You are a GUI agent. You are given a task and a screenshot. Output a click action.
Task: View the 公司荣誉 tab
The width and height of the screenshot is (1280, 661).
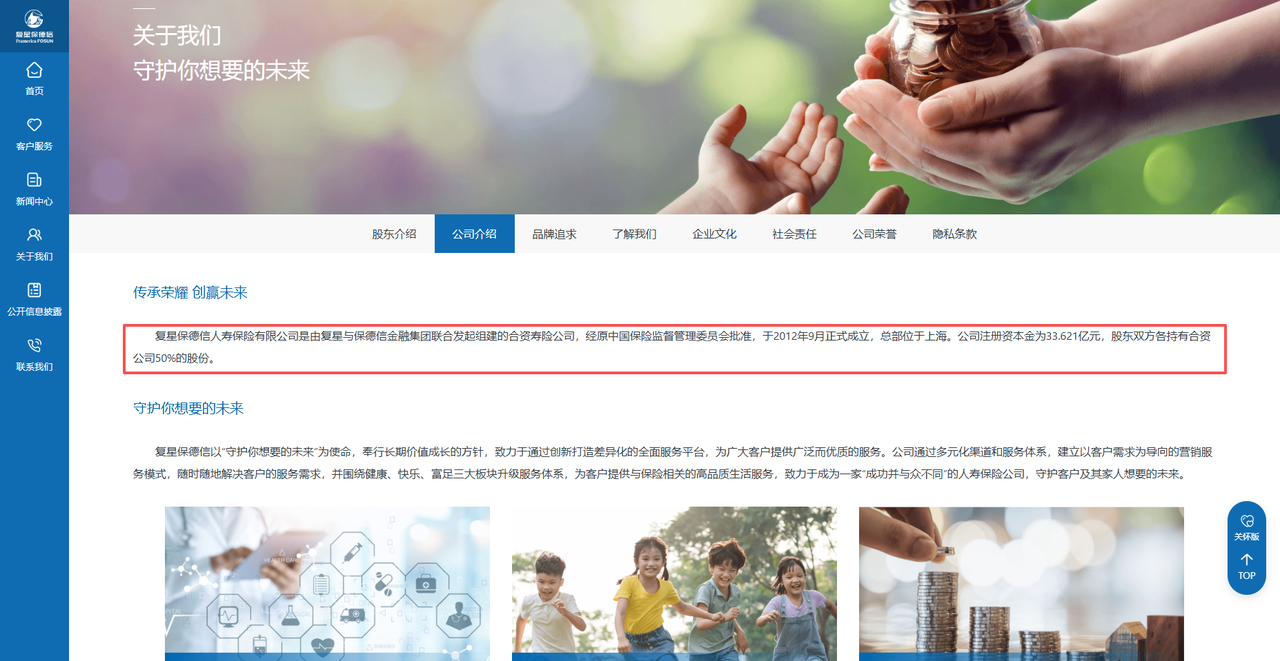pyautogui.click(x=874, y=234)
